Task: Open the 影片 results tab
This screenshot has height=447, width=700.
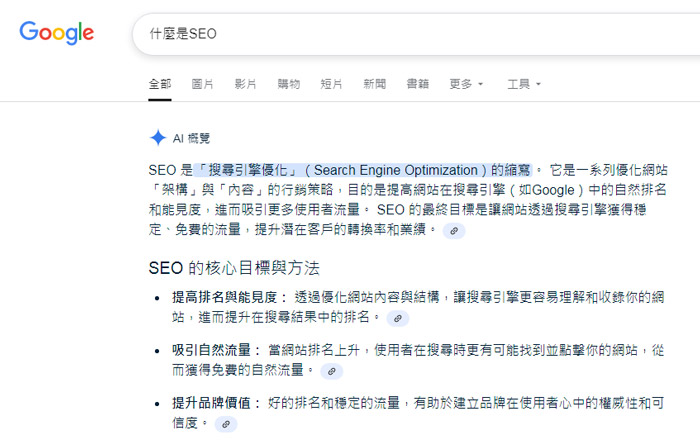Action: [x=245, y=84]
